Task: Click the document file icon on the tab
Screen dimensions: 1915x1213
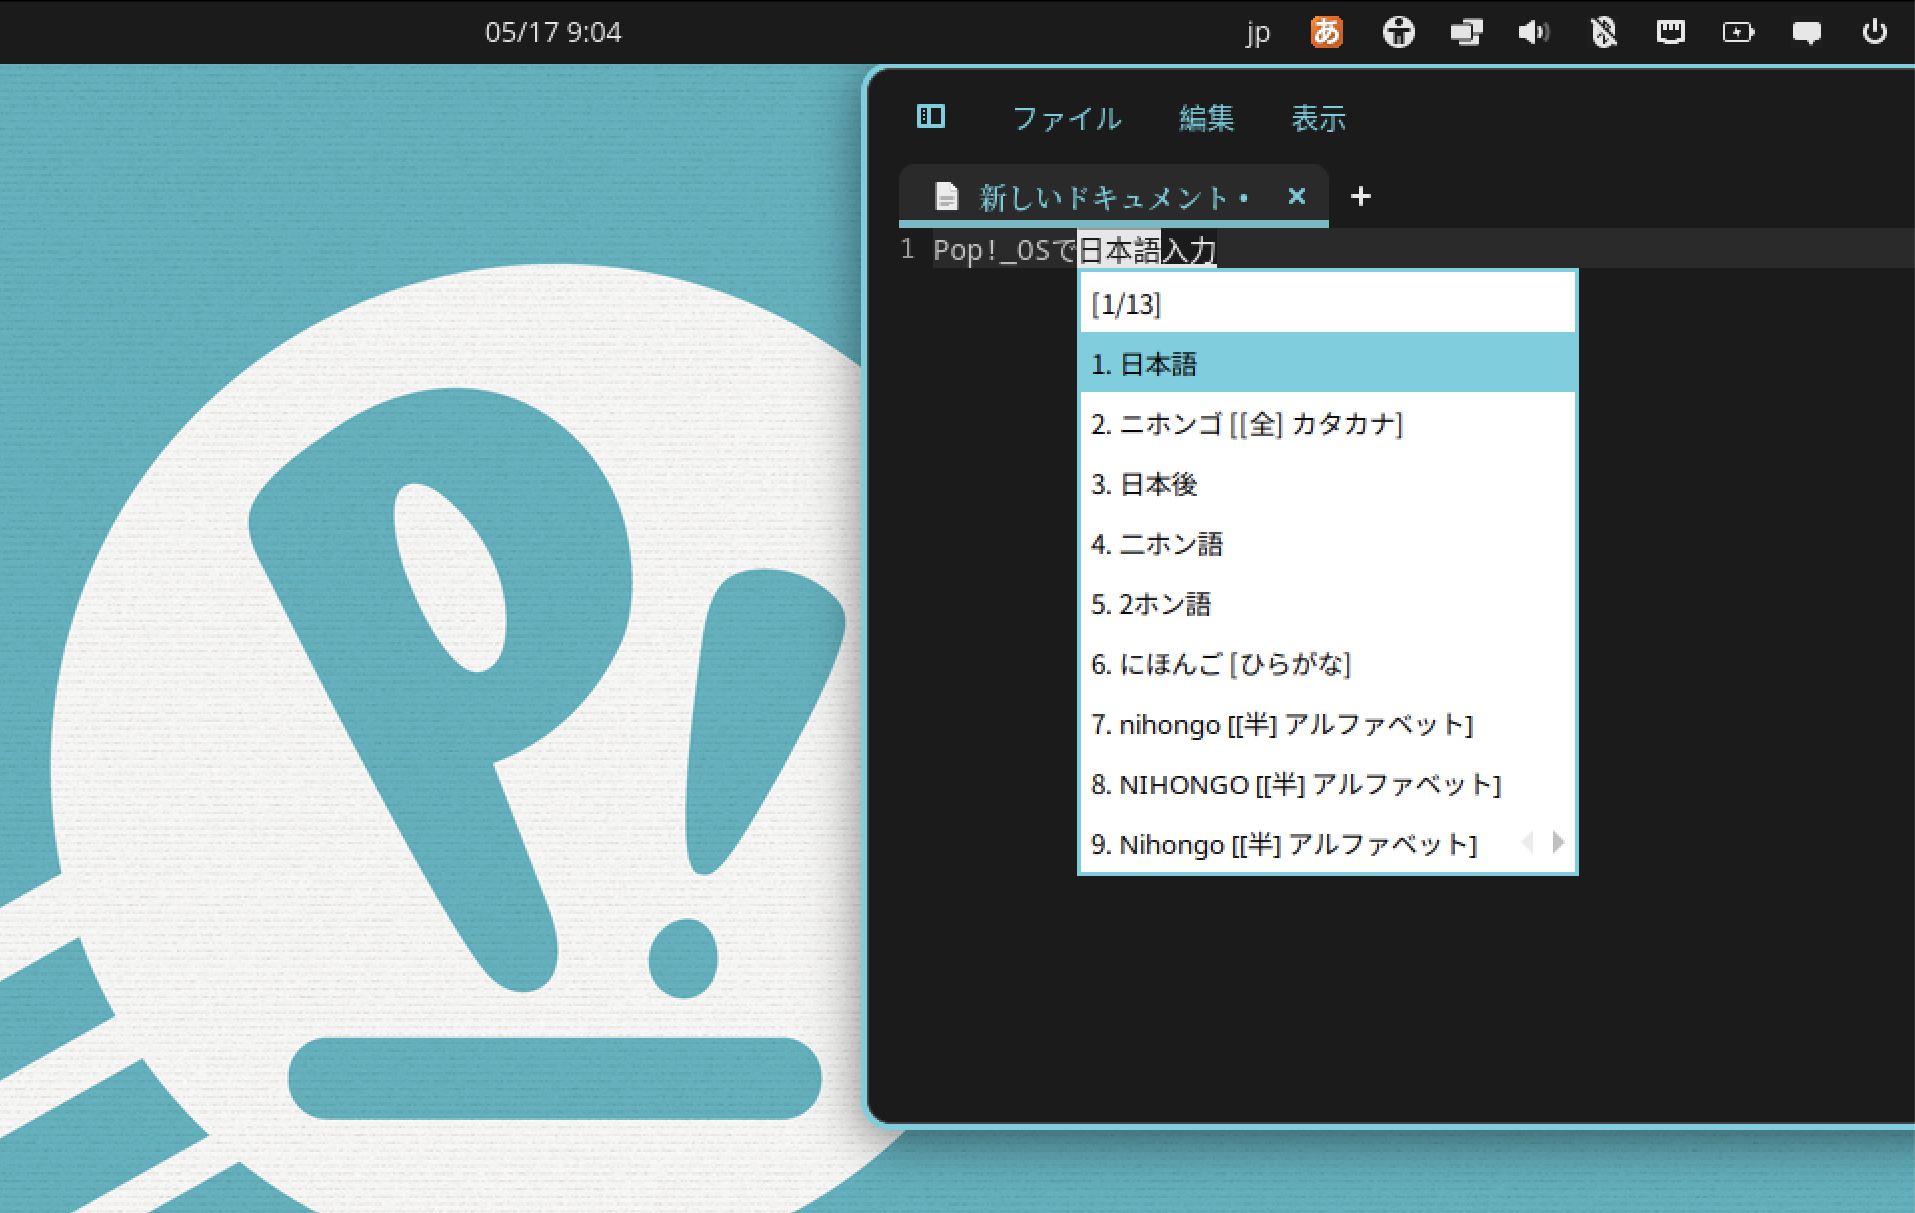Action: [946, 196]
